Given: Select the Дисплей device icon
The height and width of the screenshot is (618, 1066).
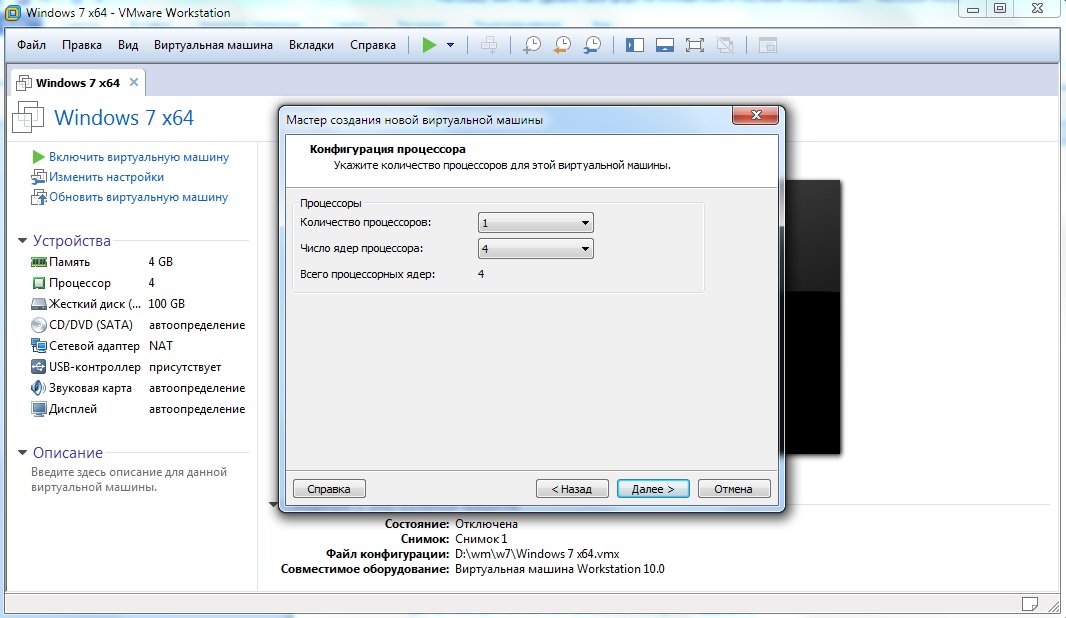Looking at the screenshot, I should (39, 409).
